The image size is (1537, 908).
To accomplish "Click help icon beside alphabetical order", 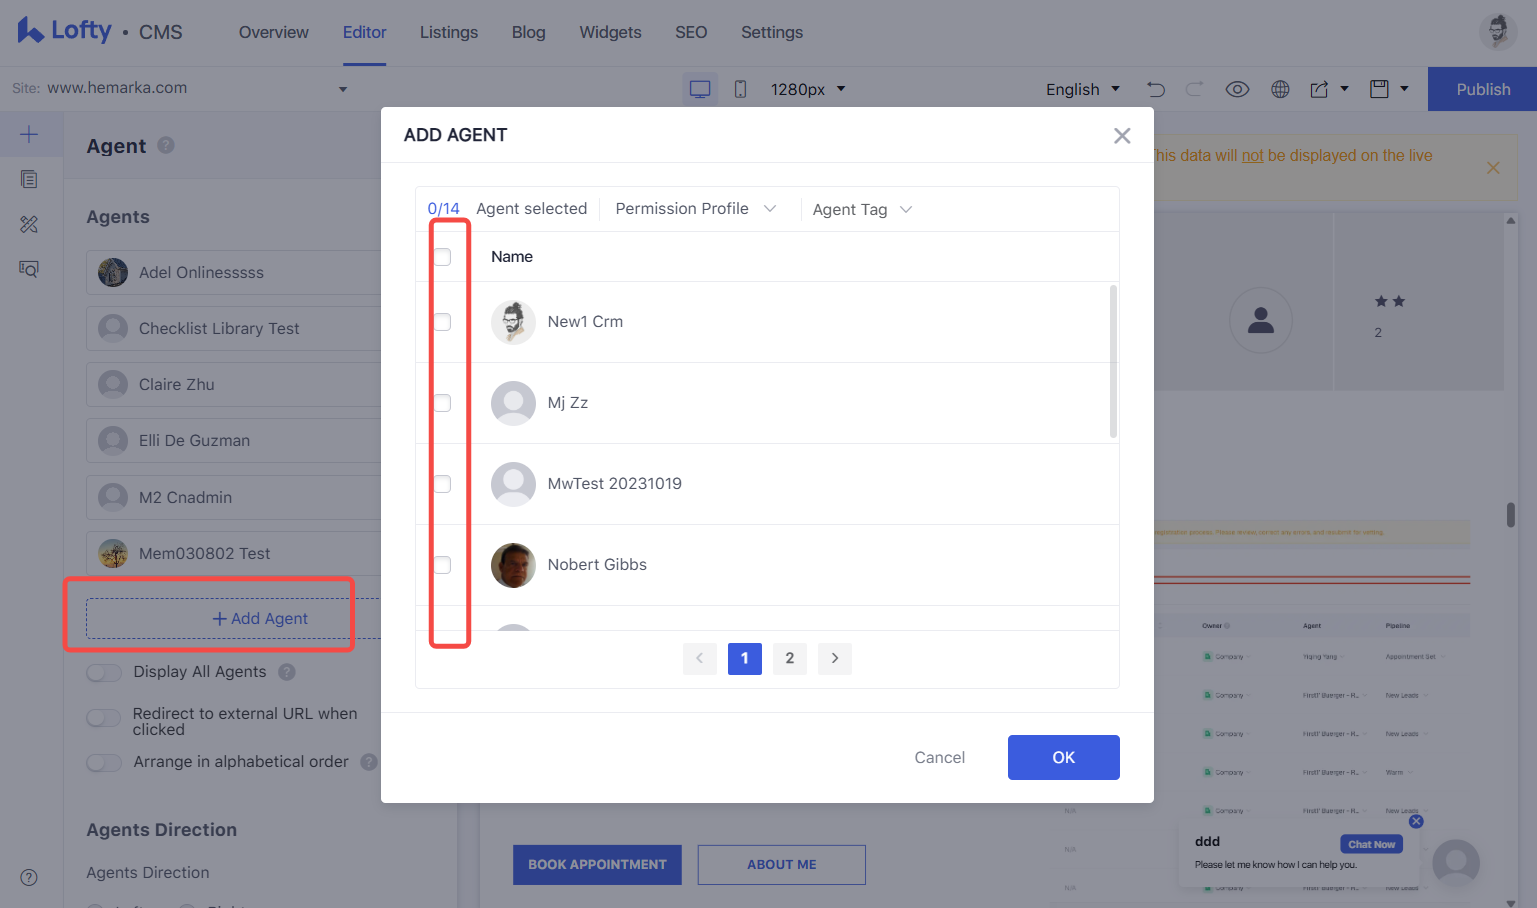I will click(369, 762).
